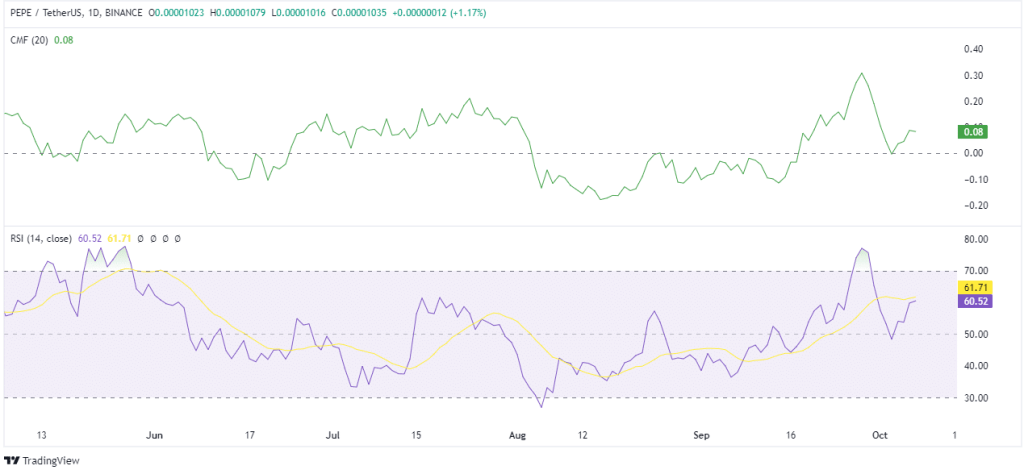Image resolution: width=1024 pixels, height=470 pixels.
Task: Click the green 0.08 price-scale tag
Action: click(972, 132)
